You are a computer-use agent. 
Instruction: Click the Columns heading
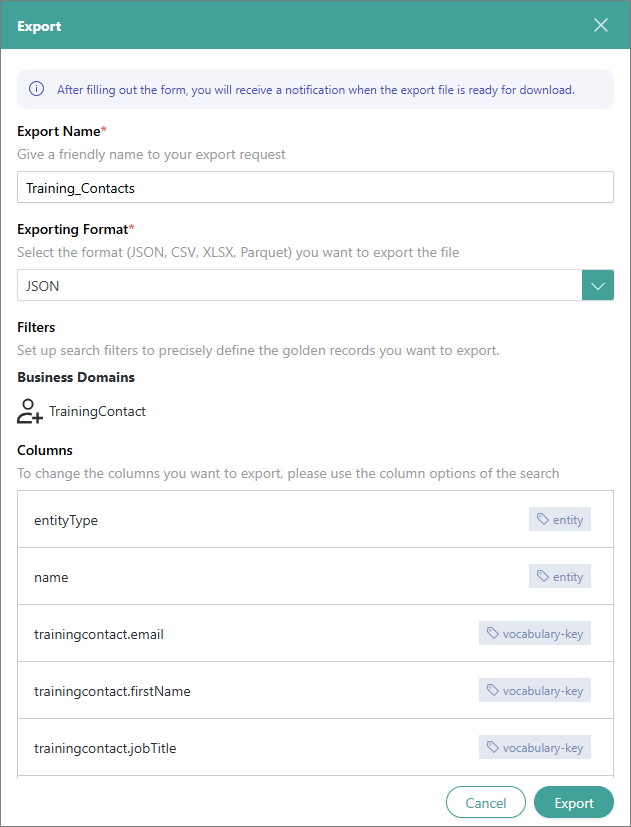coord(45,450)
